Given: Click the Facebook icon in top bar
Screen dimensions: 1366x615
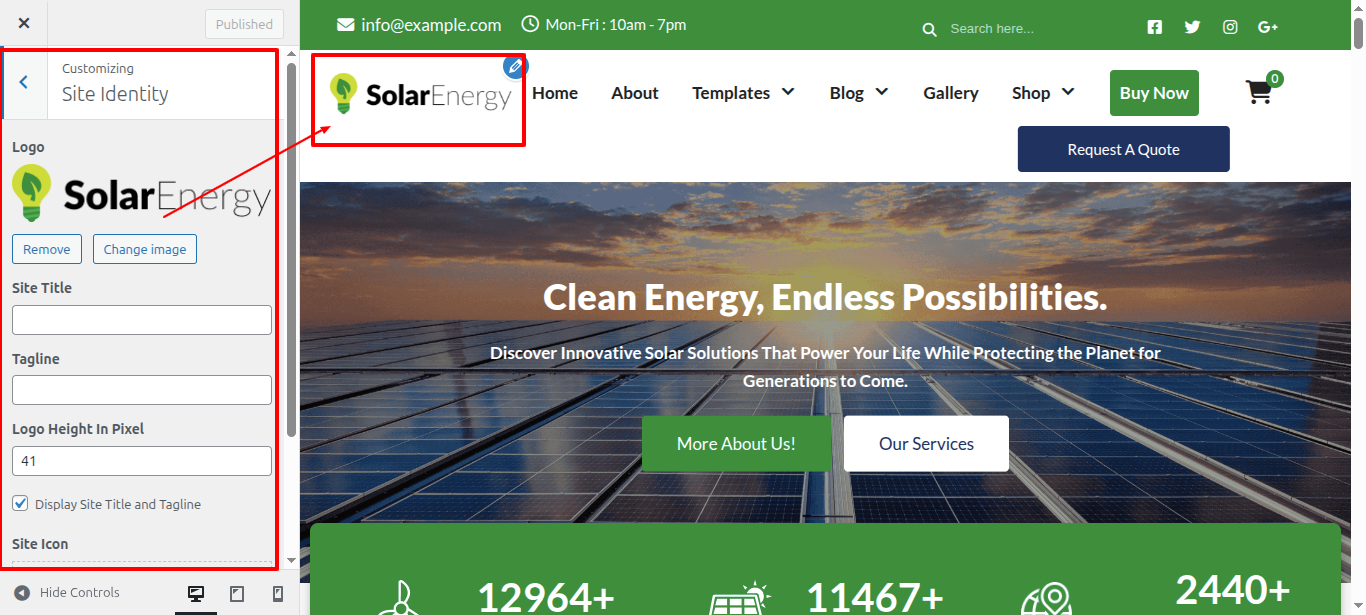Looking at the screenshot, I should [1155, 28].
